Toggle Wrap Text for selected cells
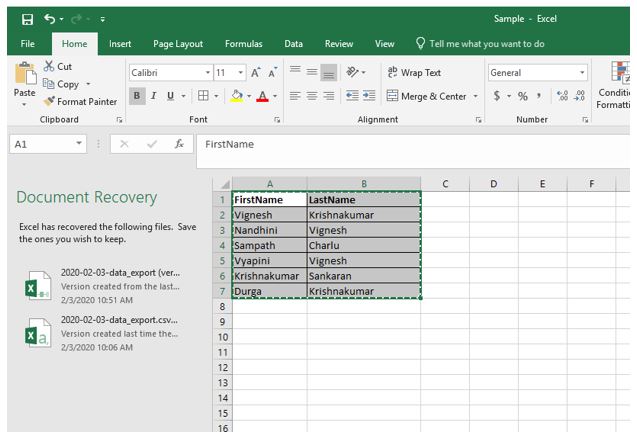Viewport: 637px width, 436px height. [x=413, y=73]
